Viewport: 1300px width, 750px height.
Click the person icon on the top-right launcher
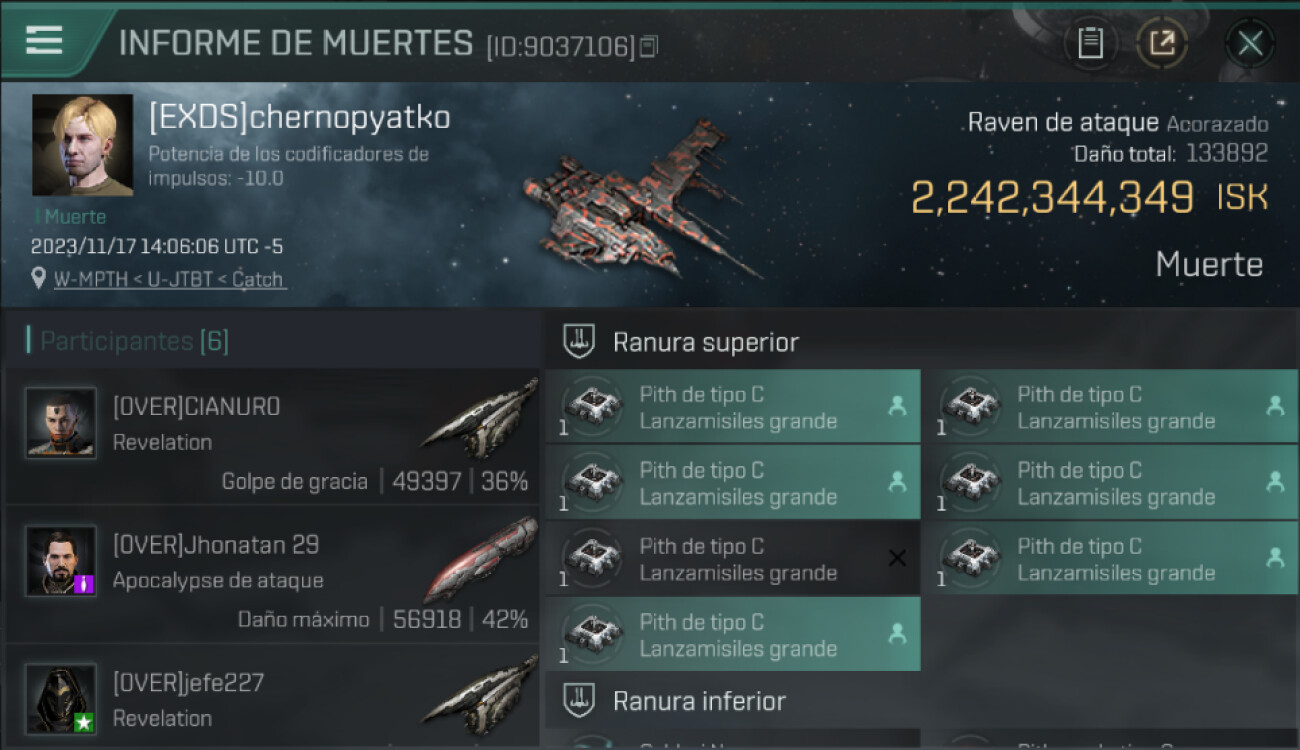click(1275, 406)
